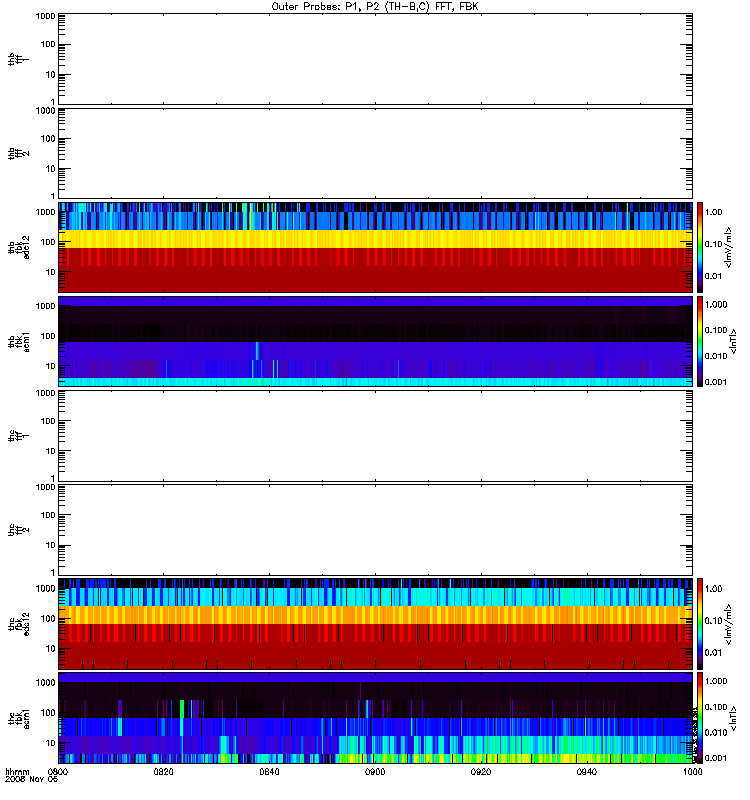
Task: Click the empty thc fff 2 spectrogram panel
Action: click(x=375, y=530)
